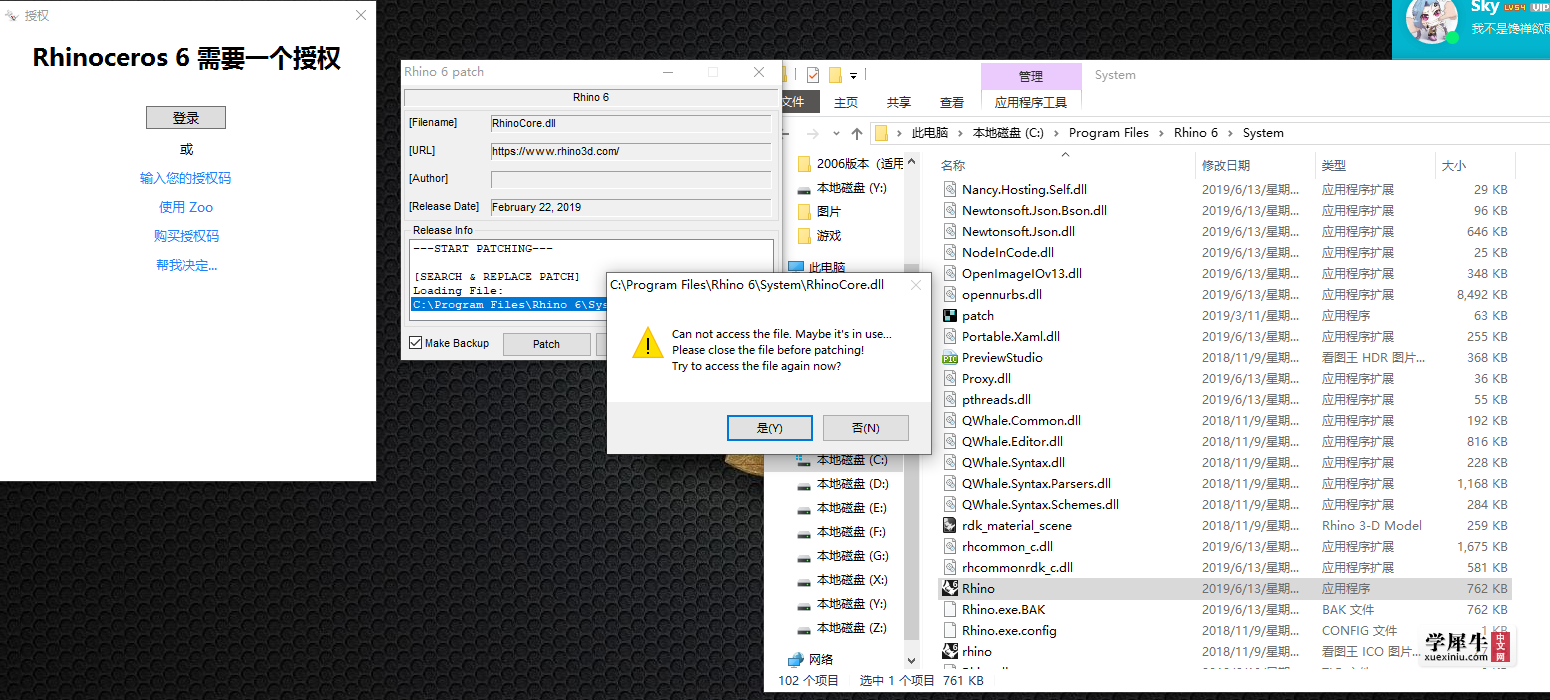Click the New Folder icon in quick access toolbar

pos(834,75)
